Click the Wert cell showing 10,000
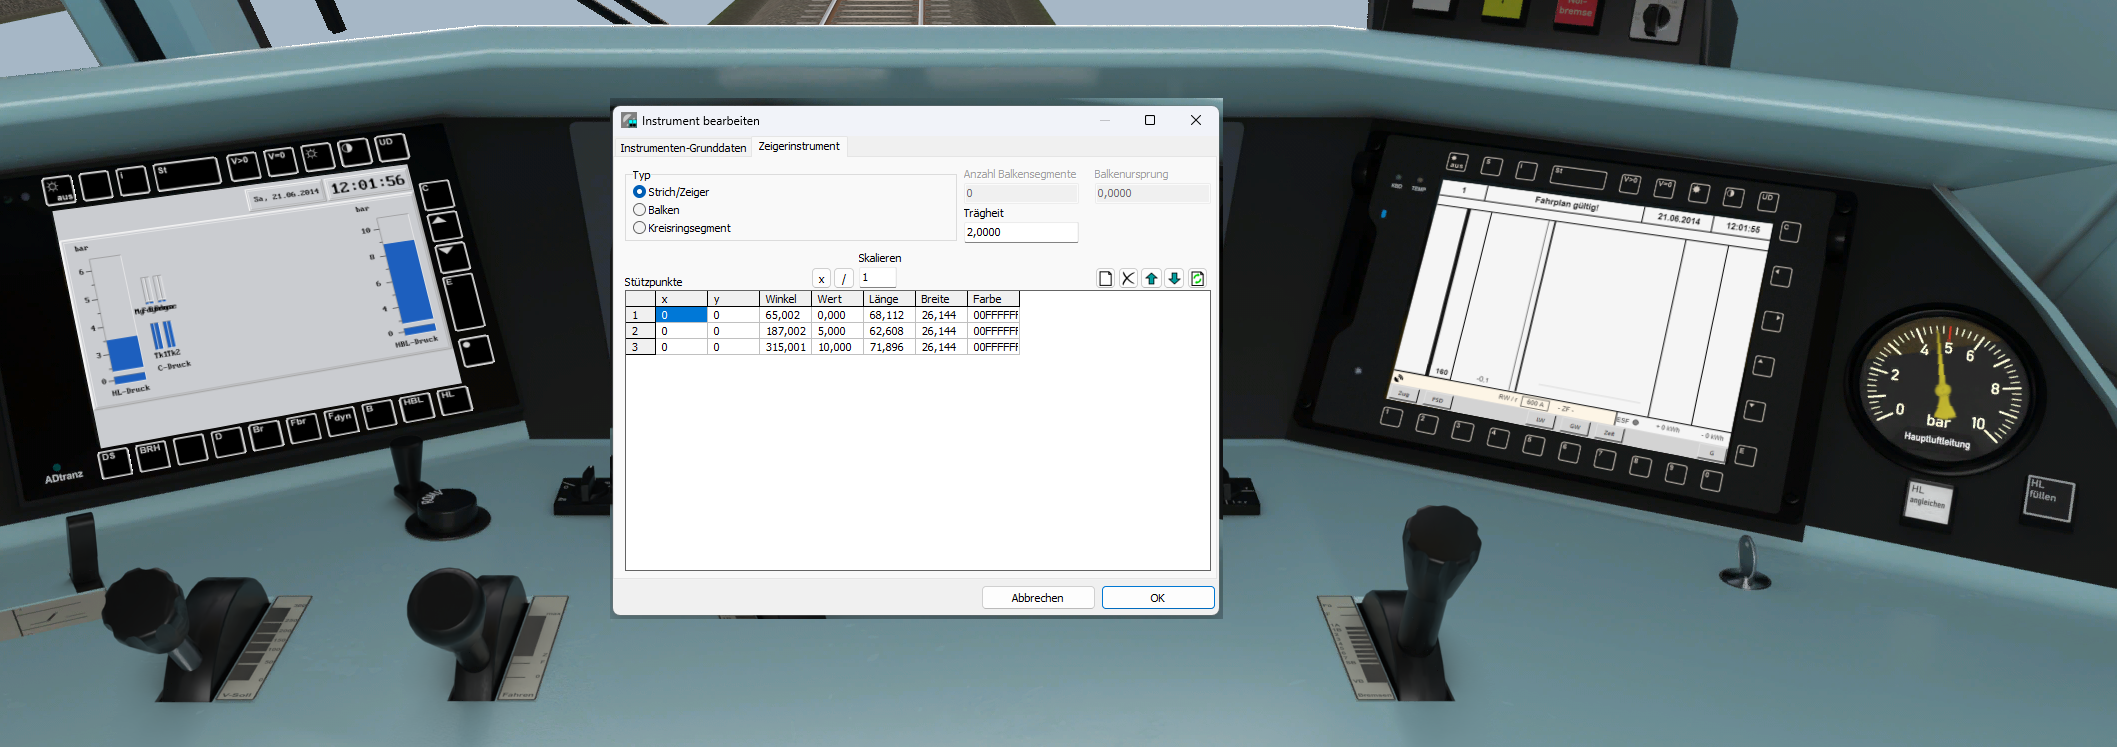This screenshot has height=747, width=2117. 837,347
